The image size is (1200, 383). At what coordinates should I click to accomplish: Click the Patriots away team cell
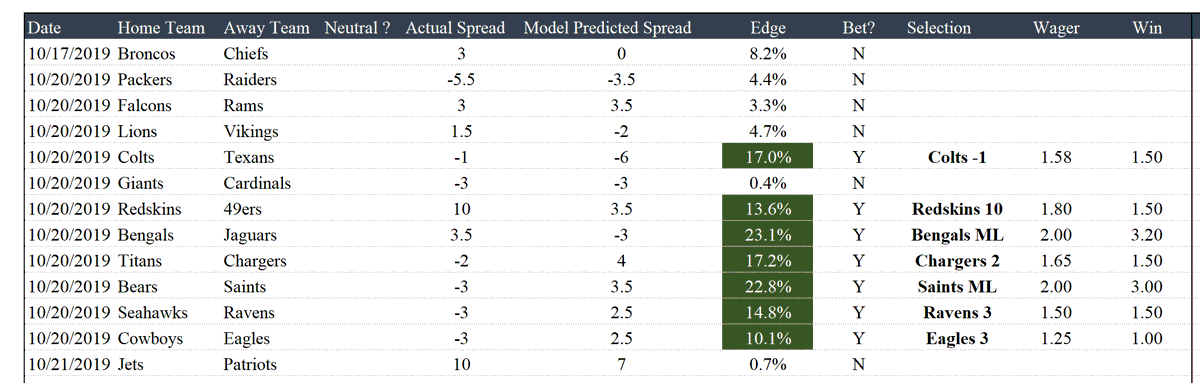[x=250, y=365]
